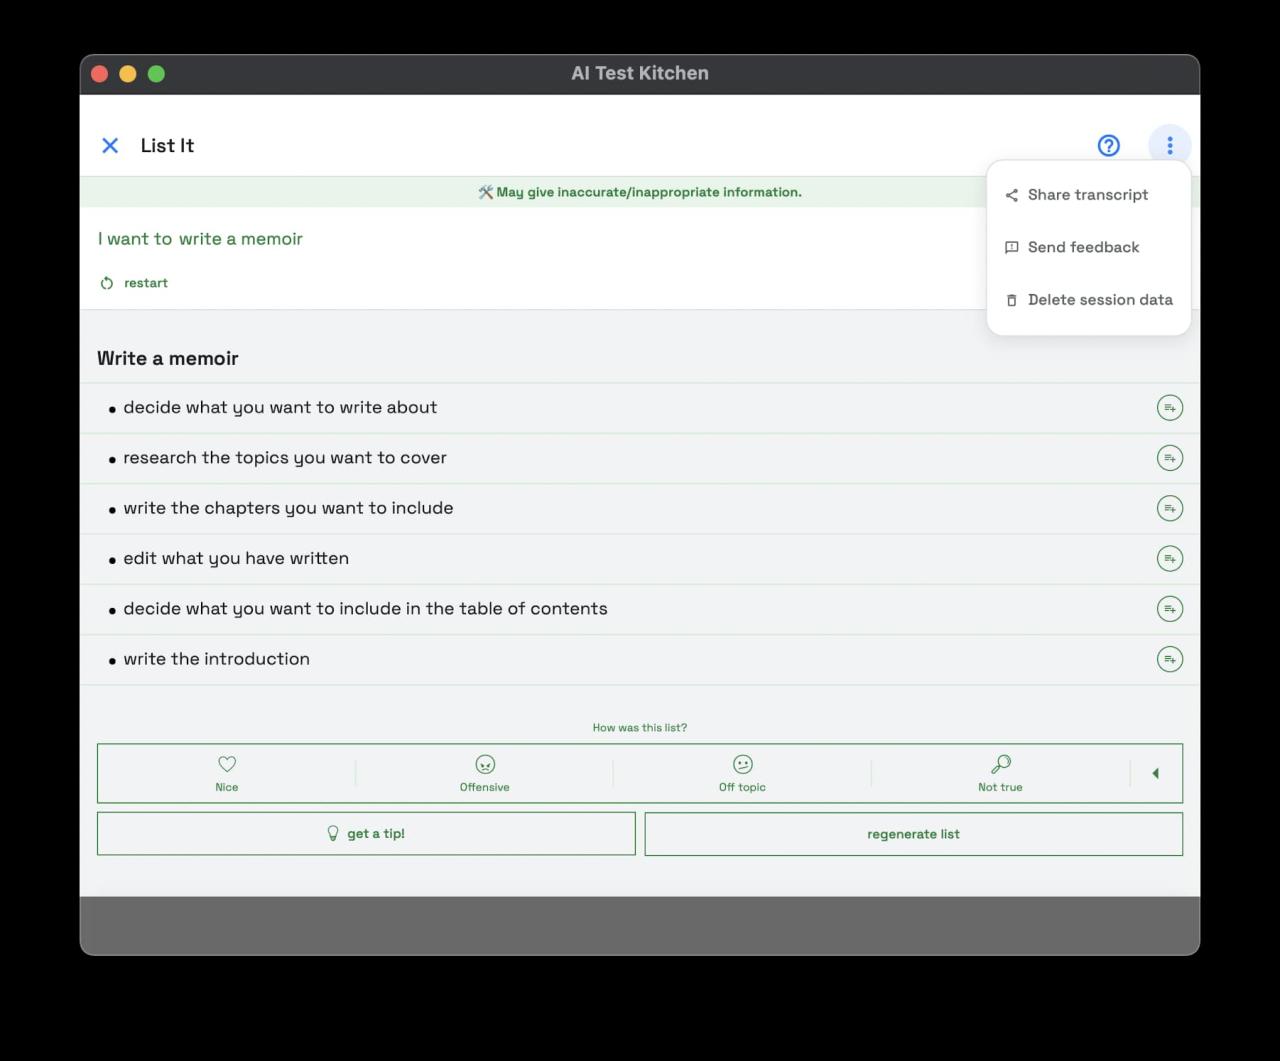
Task: Open the three-dot overflow menu
Action: click(1169, 146)
